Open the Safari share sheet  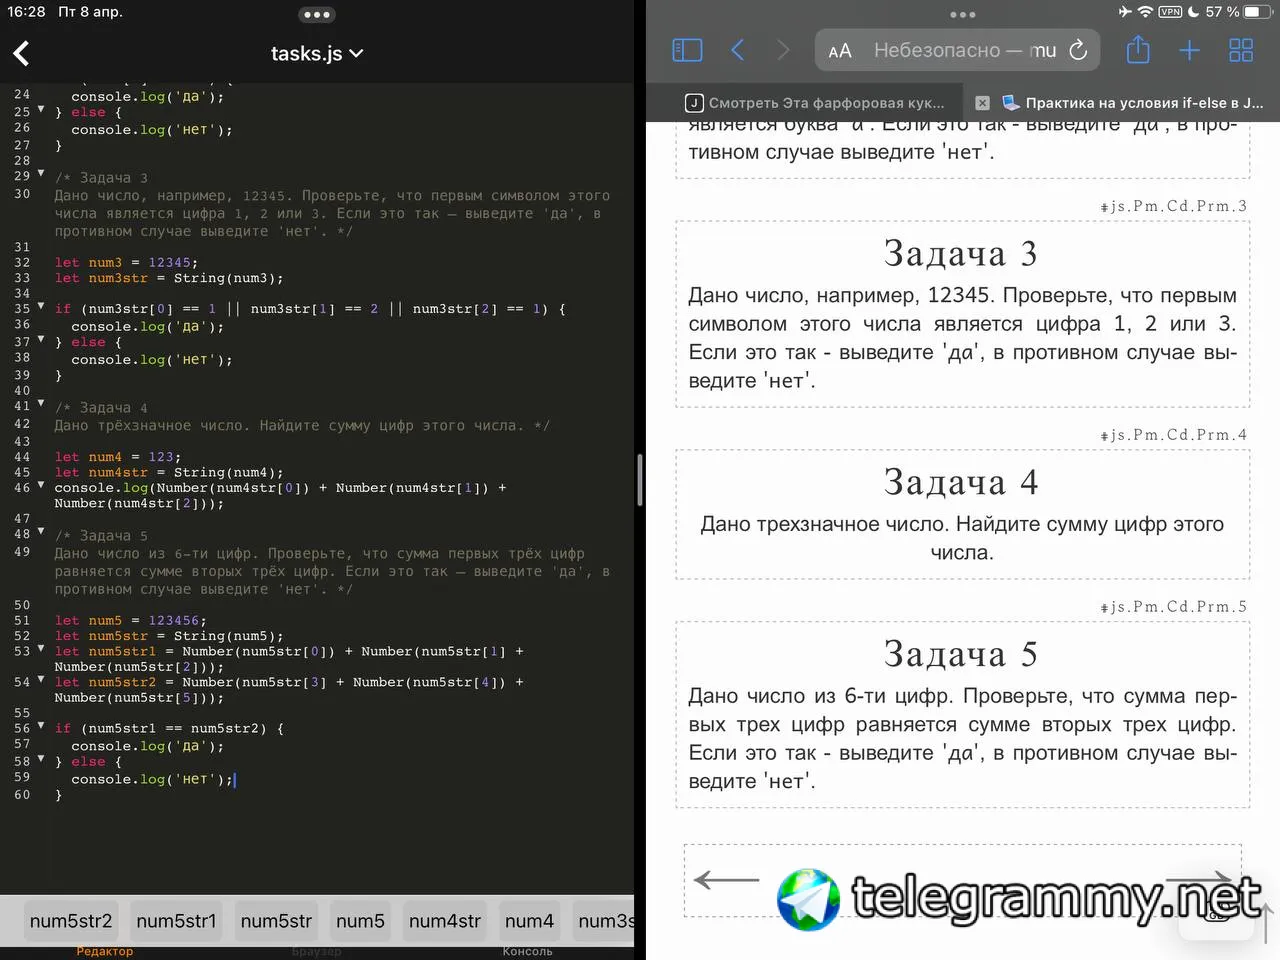click(x=1138, y=50)
